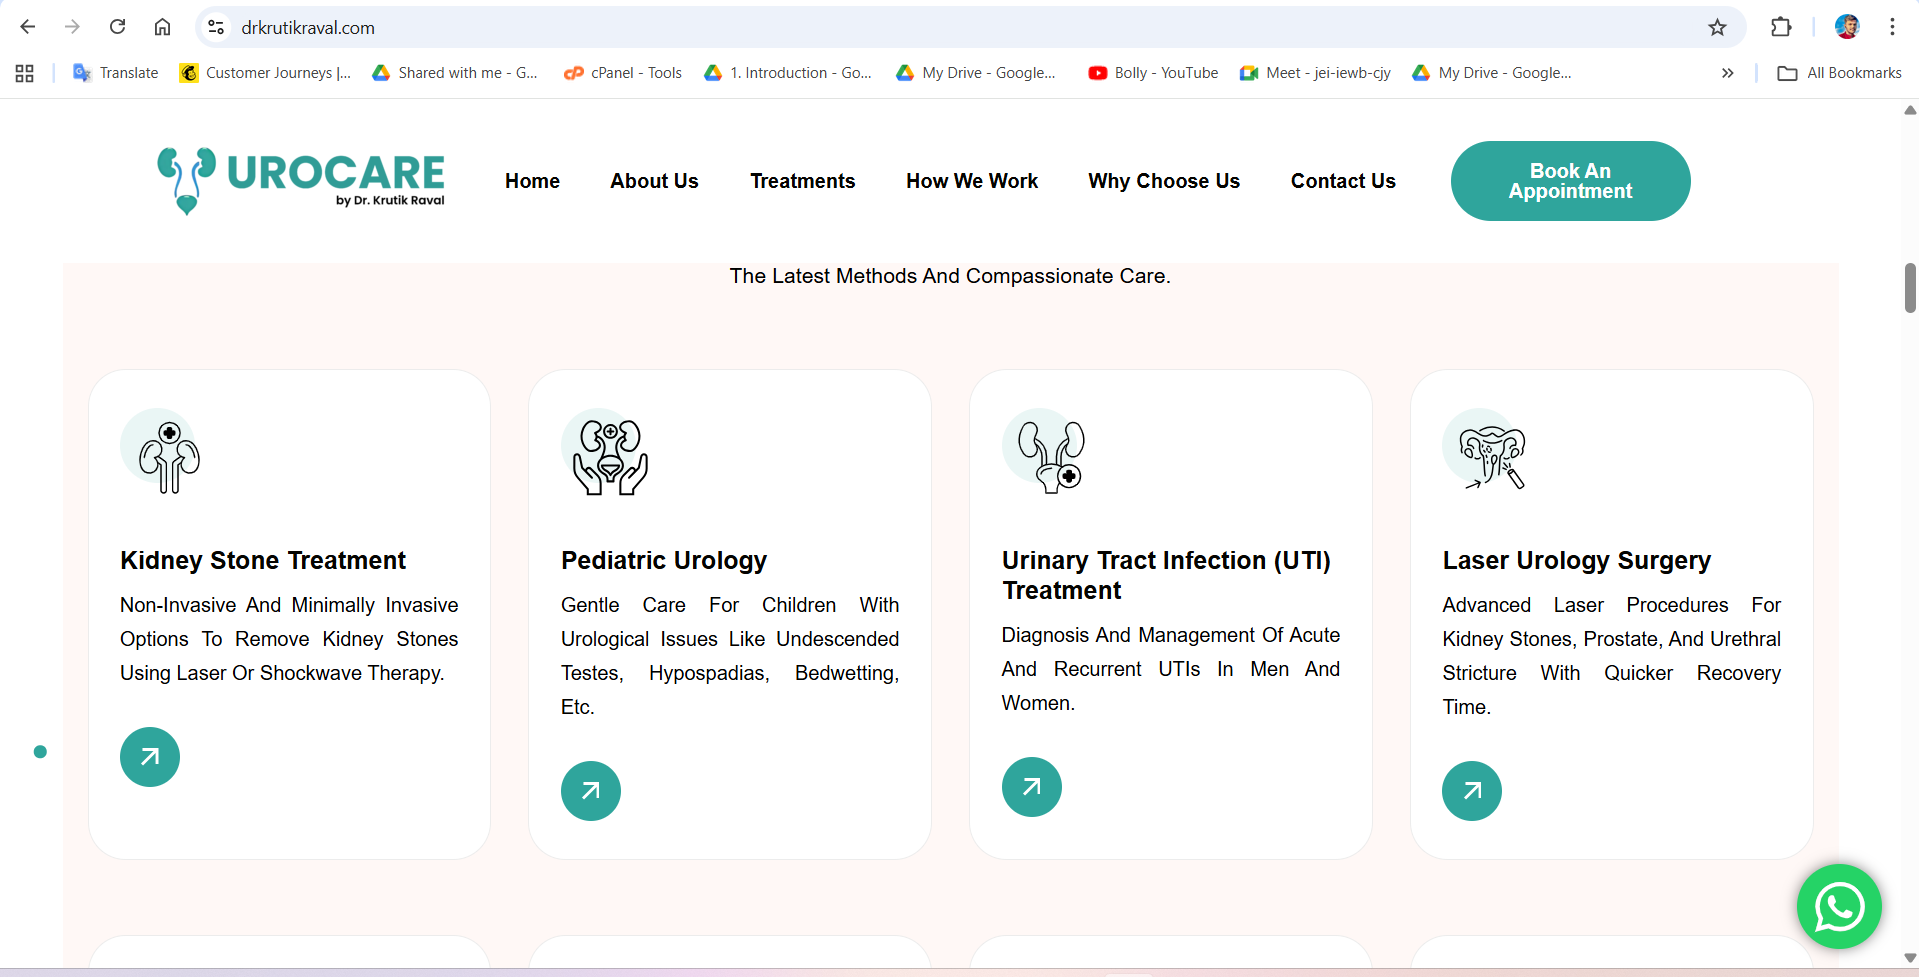1919x977 pixels.
Task: Click the page vertical scrollbar thumb
Action: 1909,288
